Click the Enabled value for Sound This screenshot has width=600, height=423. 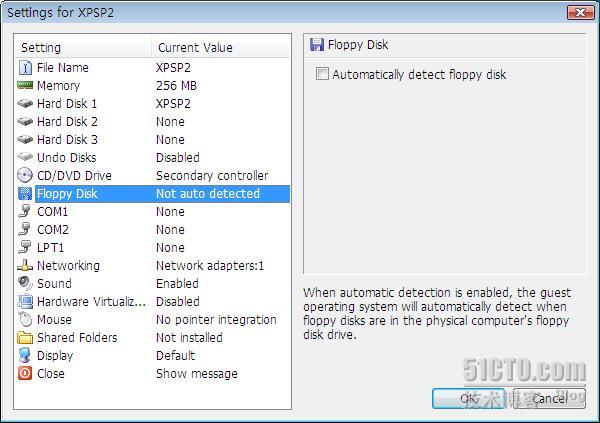[x=177, y=284]
